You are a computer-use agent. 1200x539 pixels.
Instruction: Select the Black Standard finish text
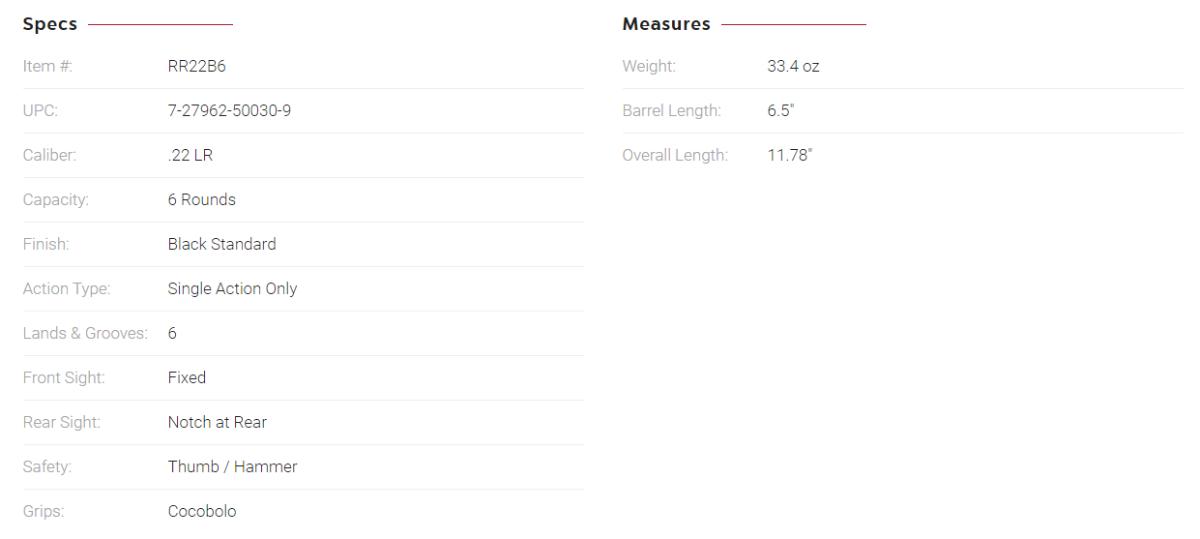pos(221,244)
